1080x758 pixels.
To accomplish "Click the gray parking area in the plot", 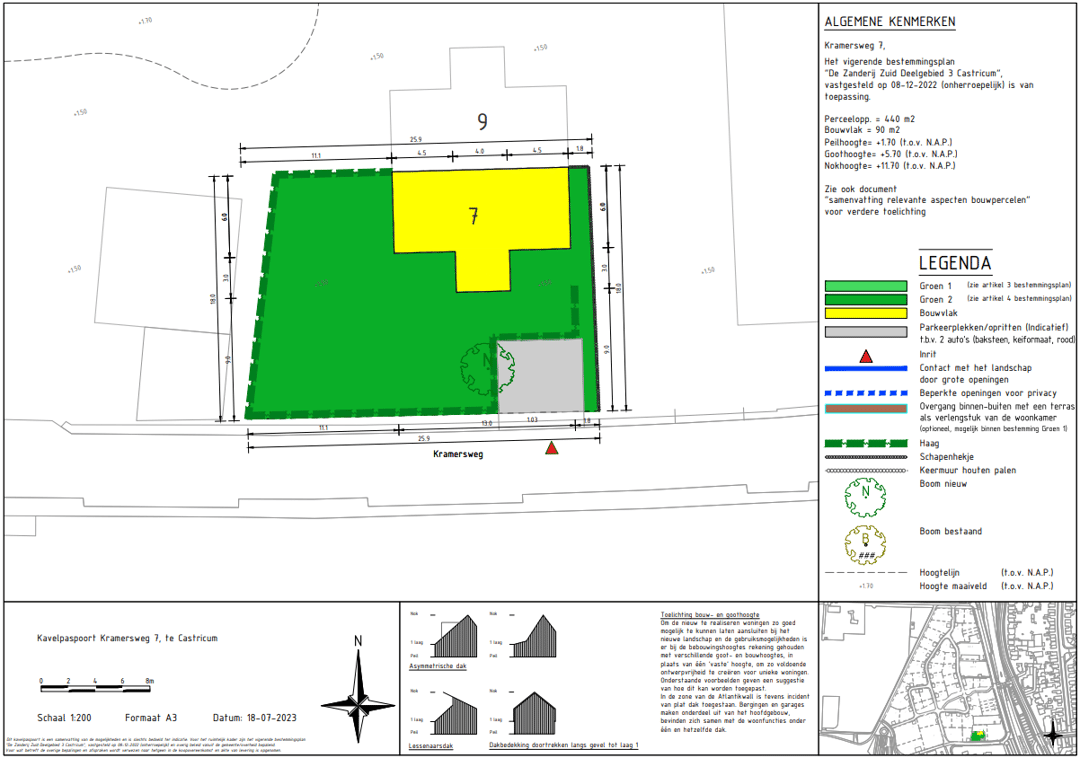I will click(540, 375).
